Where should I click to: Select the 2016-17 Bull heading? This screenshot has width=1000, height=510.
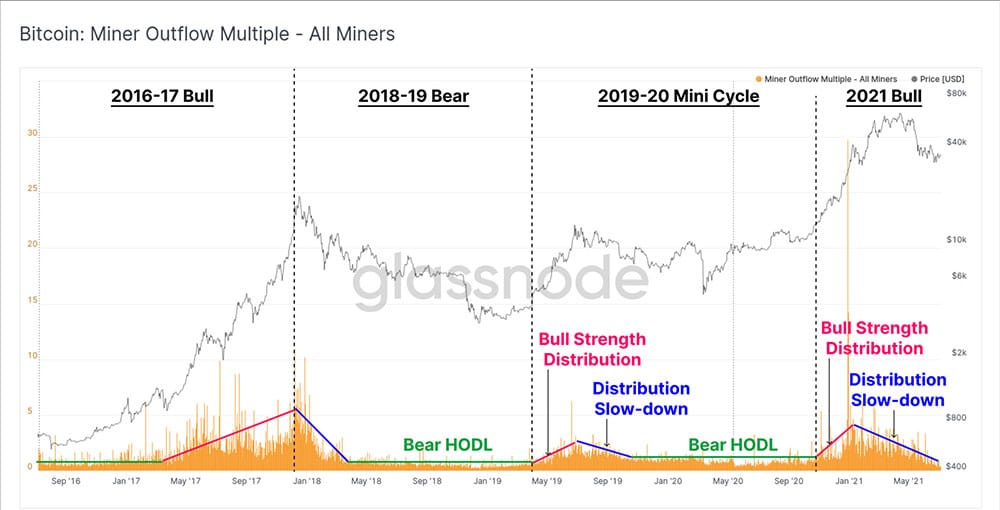162,96
